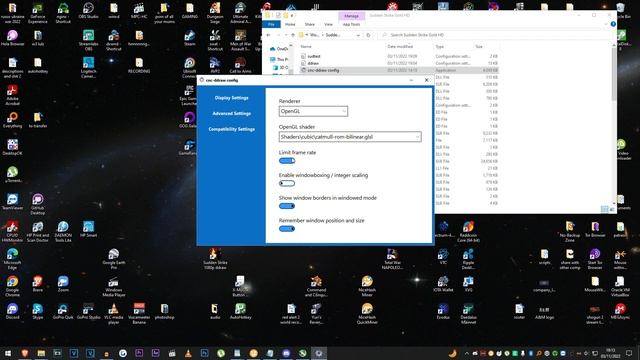Open Steam desktop shortcut

point(189,38)
